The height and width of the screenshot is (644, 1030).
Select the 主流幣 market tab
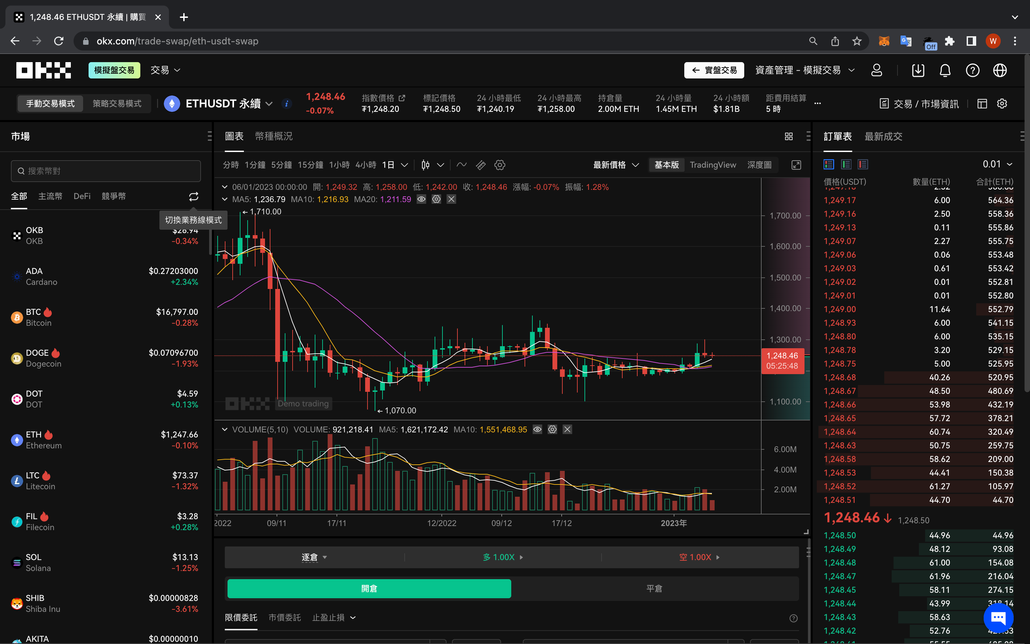pos(50,196)
